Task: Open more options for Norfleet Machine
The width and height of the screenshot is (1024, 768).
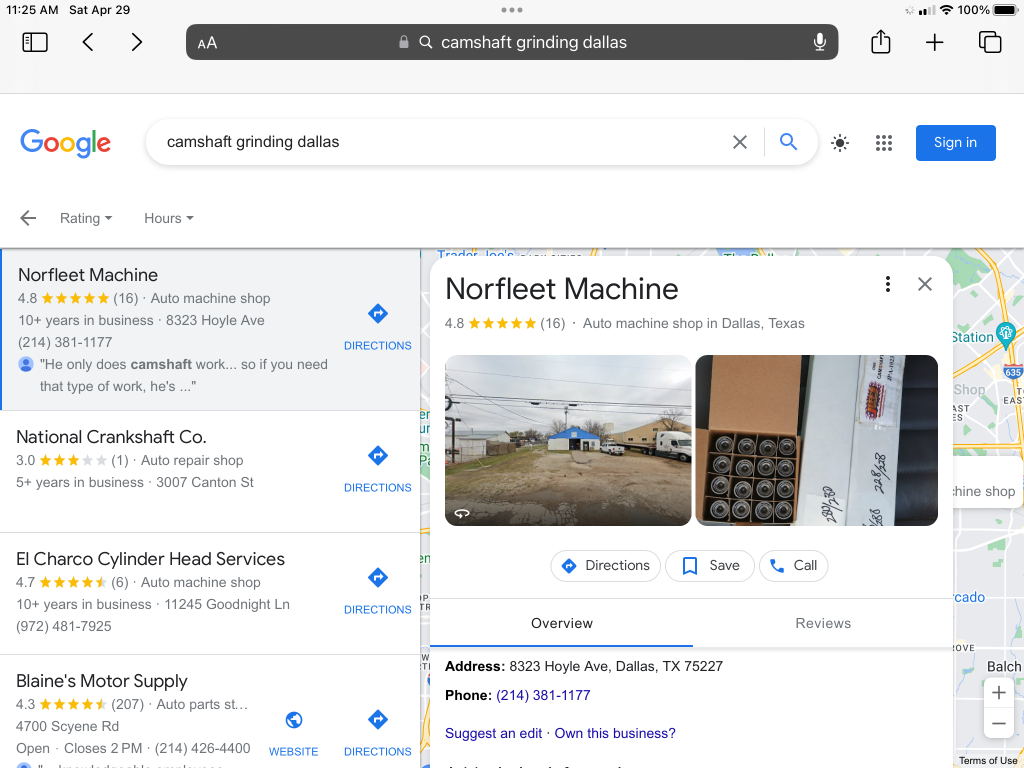Action: [x=887, y=285]
